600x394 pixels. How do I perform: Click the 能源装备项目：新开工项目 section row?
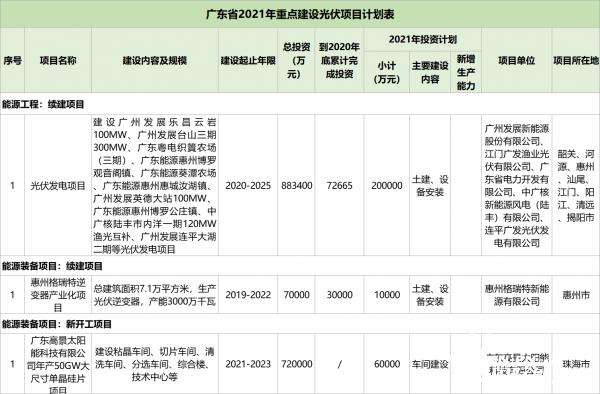tap(300, 324)
